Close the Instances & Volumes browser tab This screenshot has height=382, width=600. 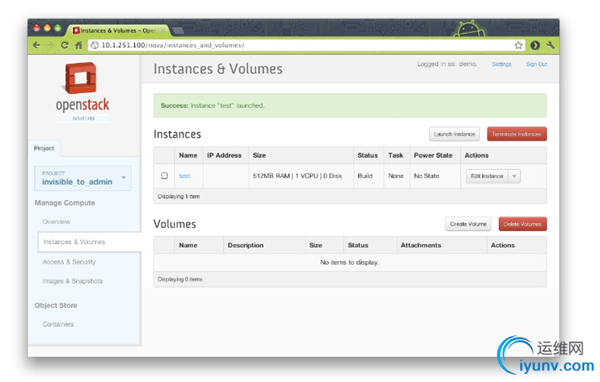(163, 30)
